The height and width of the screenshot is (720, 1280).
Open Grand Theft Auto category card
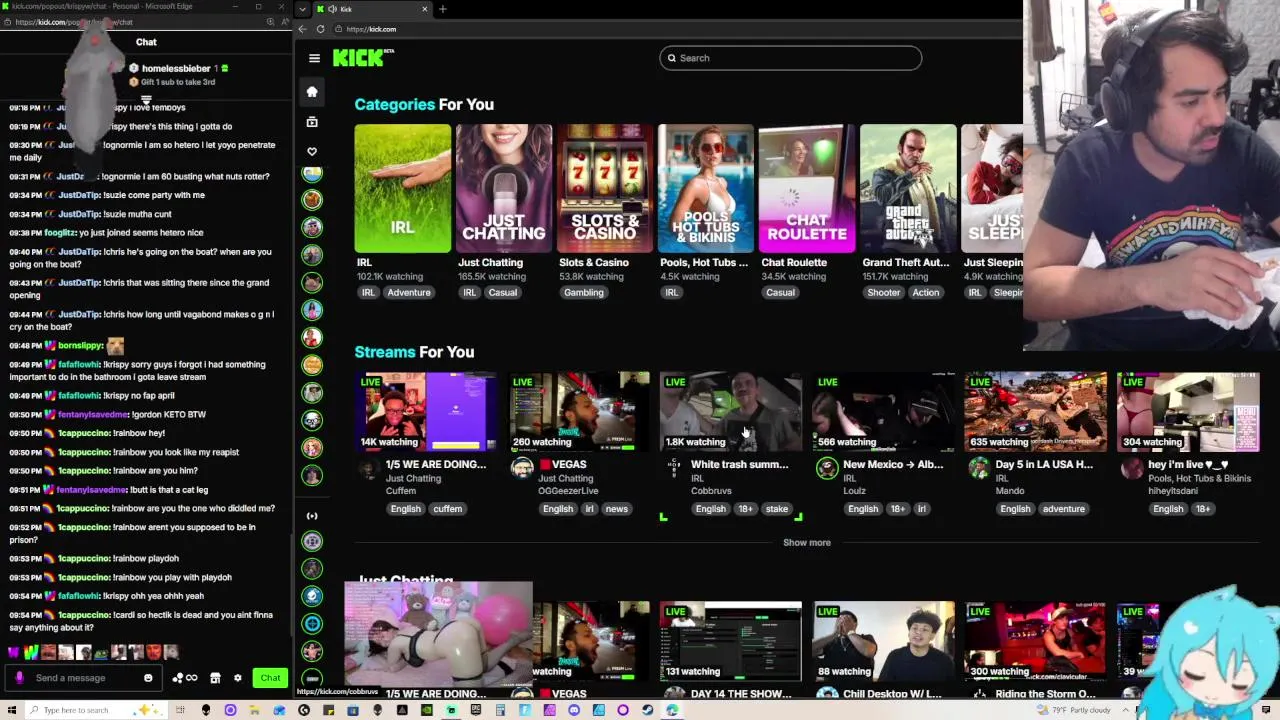click(907, 188)
